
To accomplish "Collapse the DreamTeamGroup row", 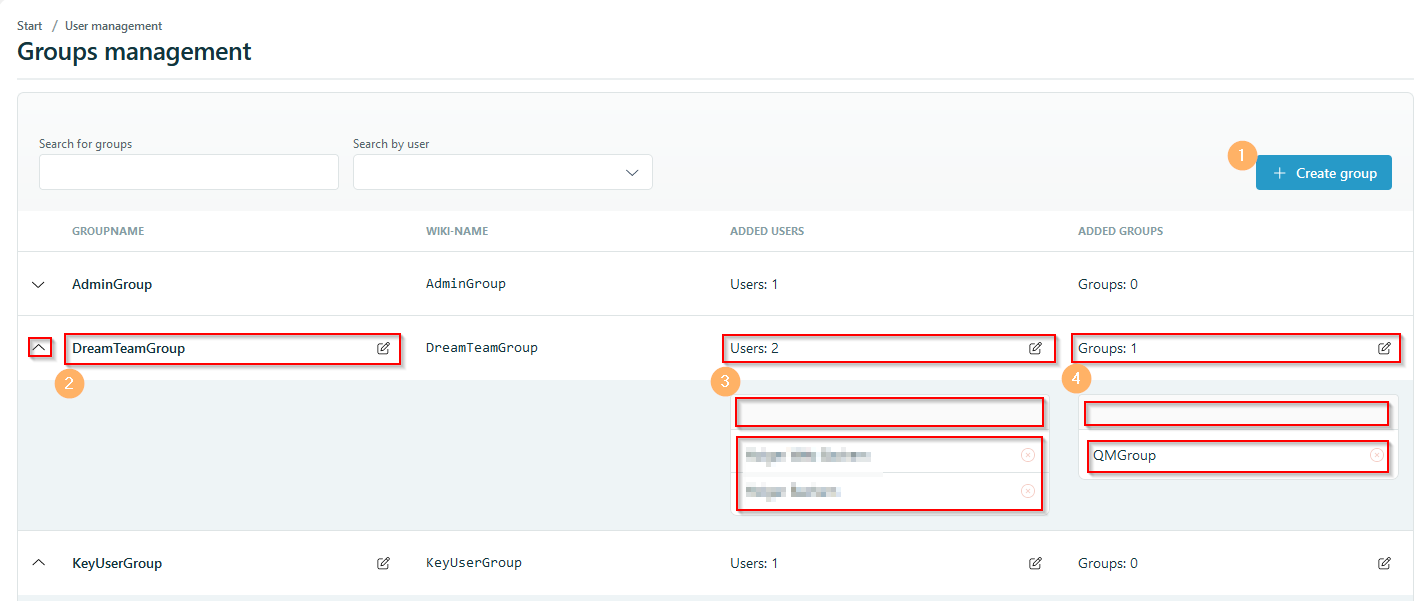I will pyautogui.click(x=38, y=347).
